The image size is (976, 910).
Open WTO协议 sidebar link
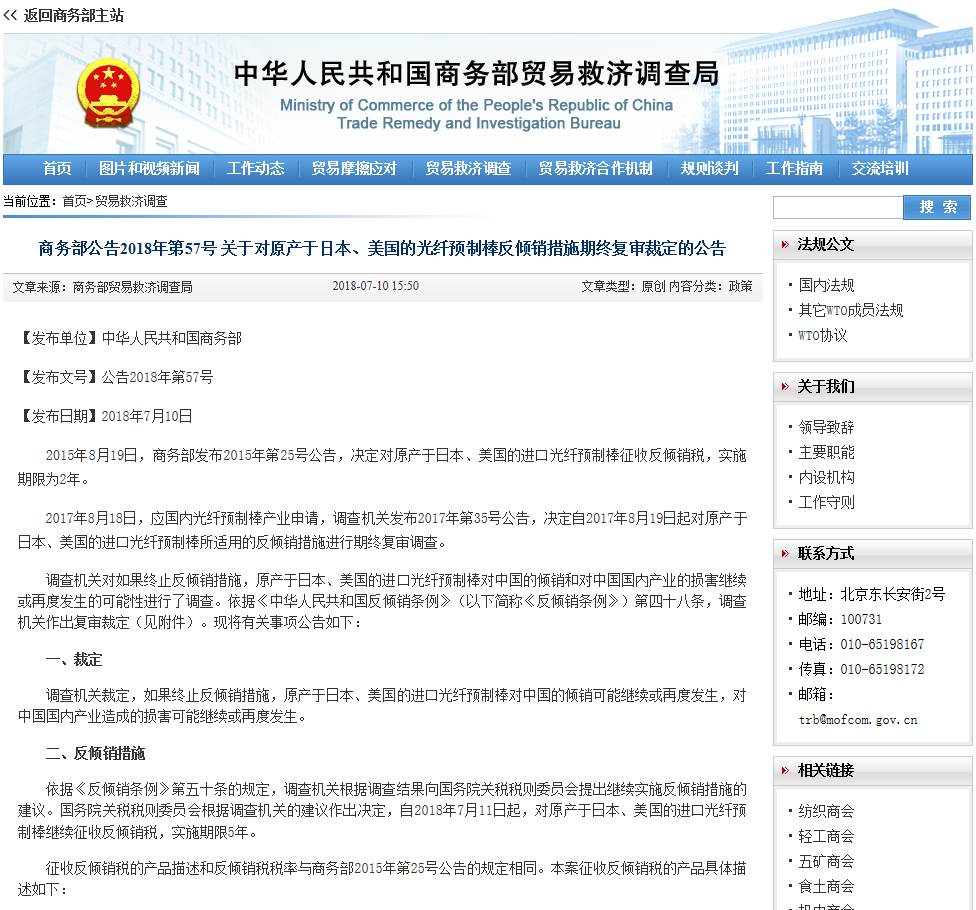(x=822, y=335)
